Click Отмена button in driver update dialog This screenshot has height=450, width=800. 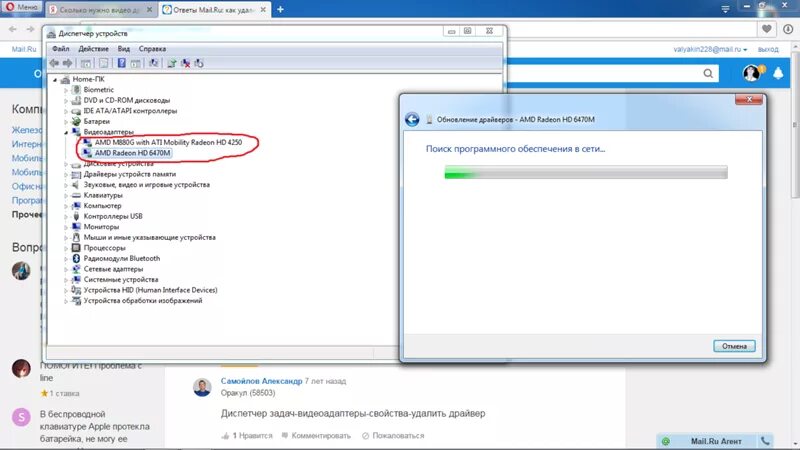[734, 346]
